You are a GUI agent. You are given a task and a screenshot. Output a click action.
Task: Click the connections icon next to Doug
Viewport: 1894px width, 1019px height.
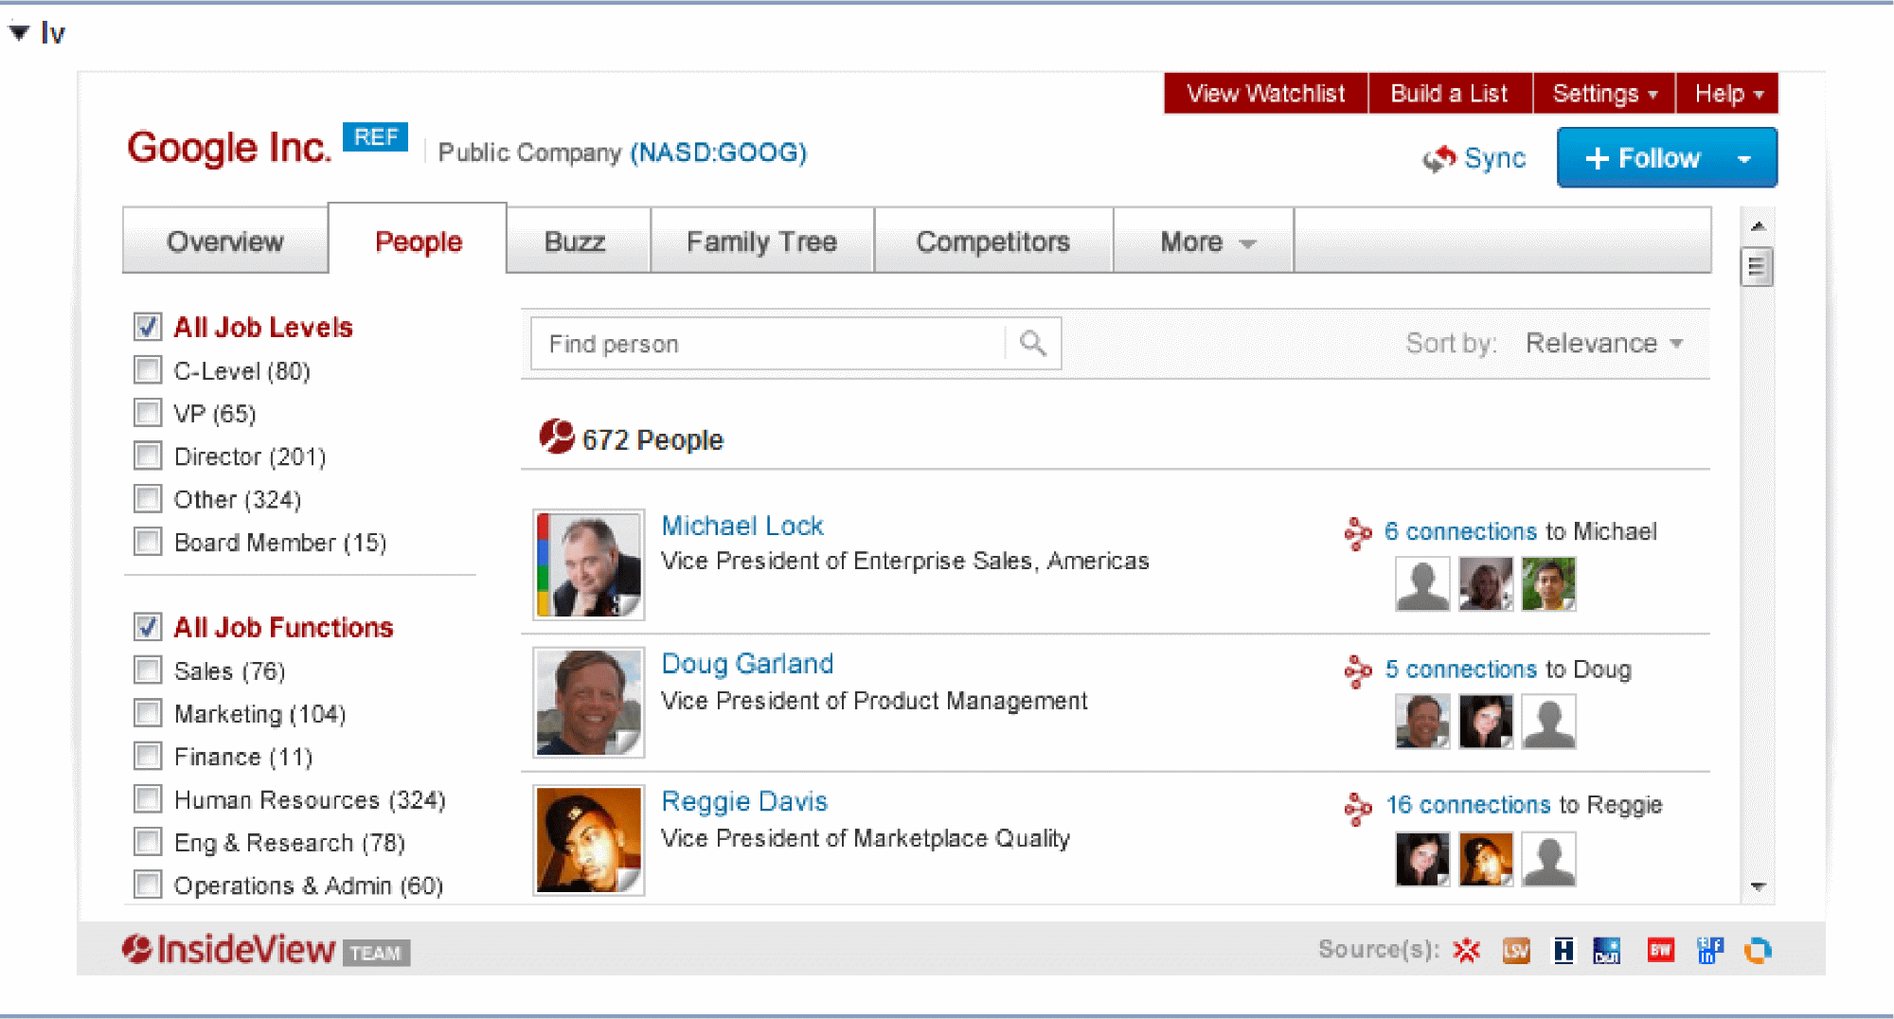[x=1358, y=671]
